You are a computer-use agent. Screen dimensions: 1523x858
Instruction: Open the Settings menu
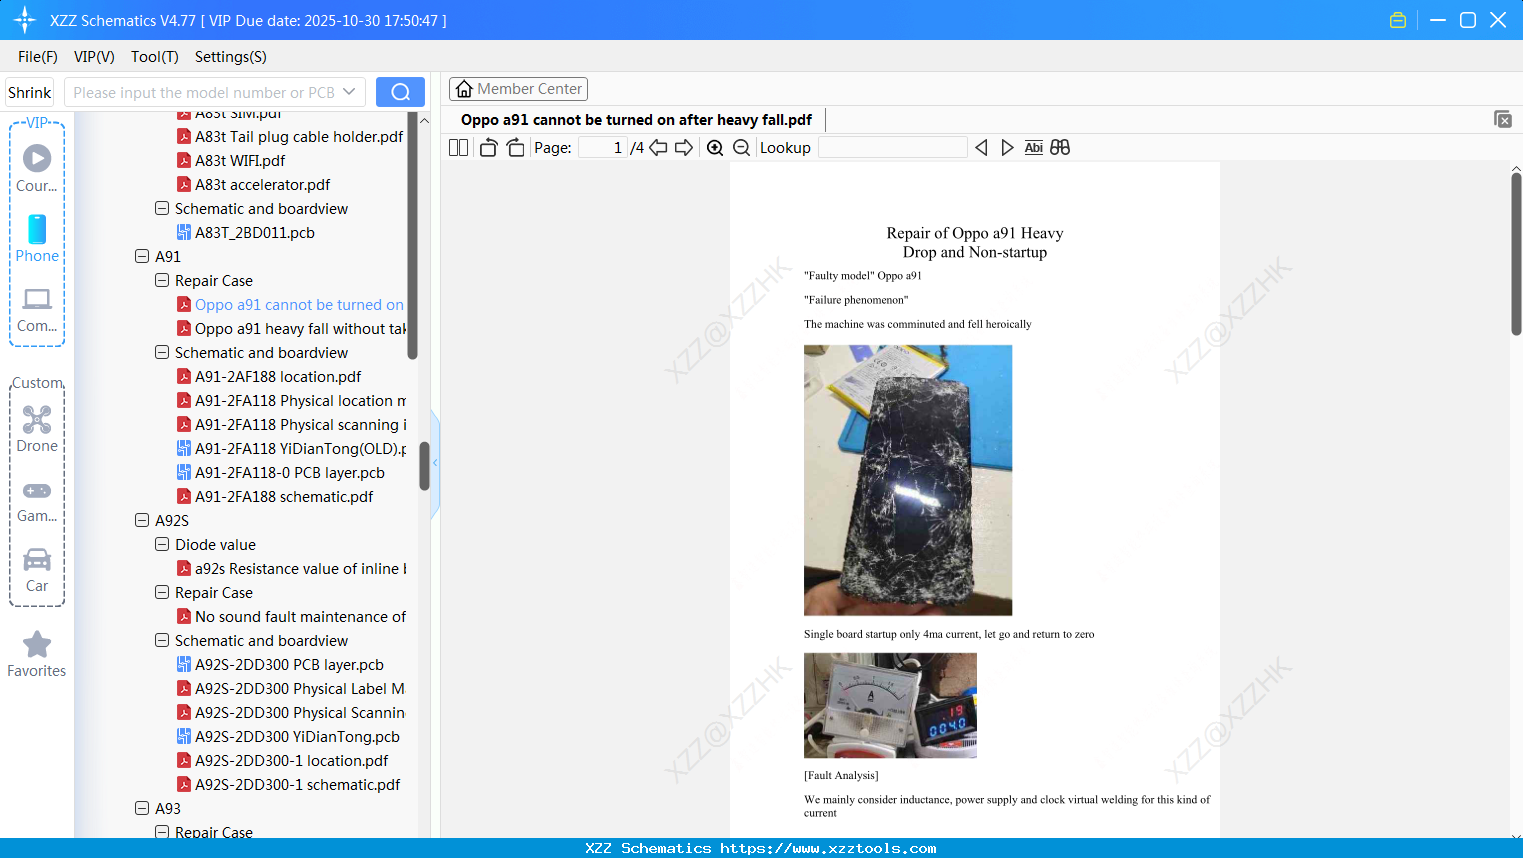(231, 57)
